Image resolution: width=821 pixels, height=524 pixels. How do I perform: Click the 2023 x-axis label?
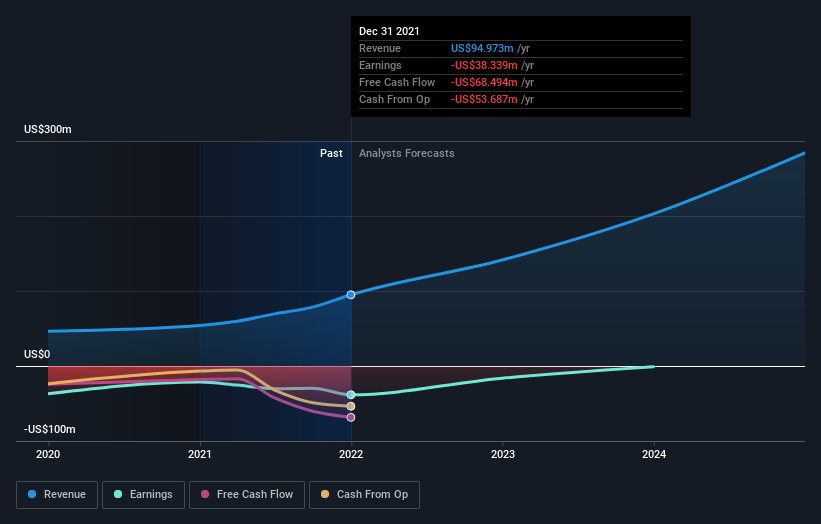click(x=503, y=454)
